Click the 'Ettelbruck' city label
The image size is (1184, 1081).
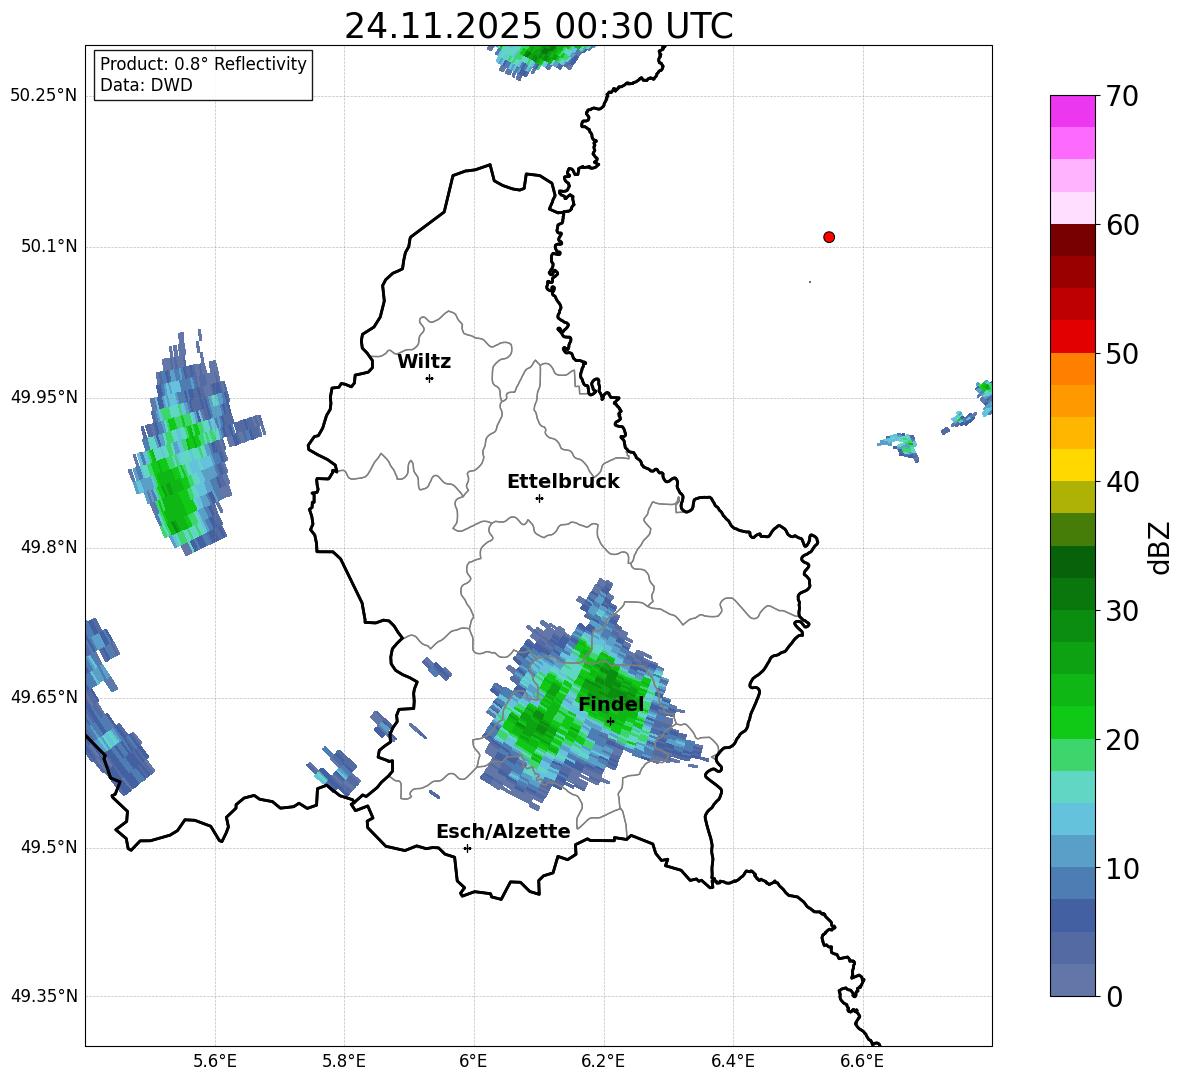563,482
